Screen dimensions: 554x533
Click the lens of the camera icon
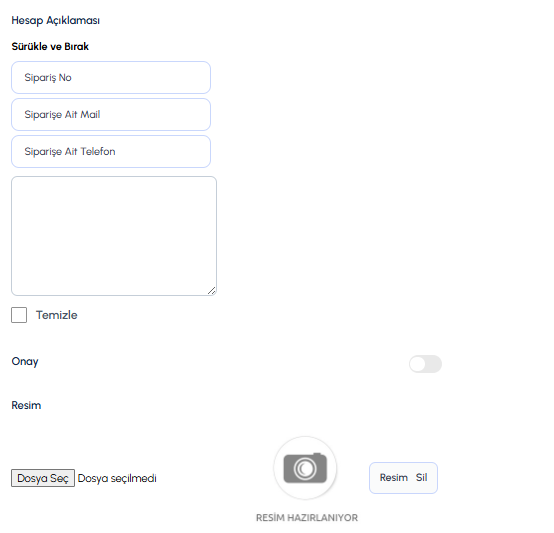305,469
